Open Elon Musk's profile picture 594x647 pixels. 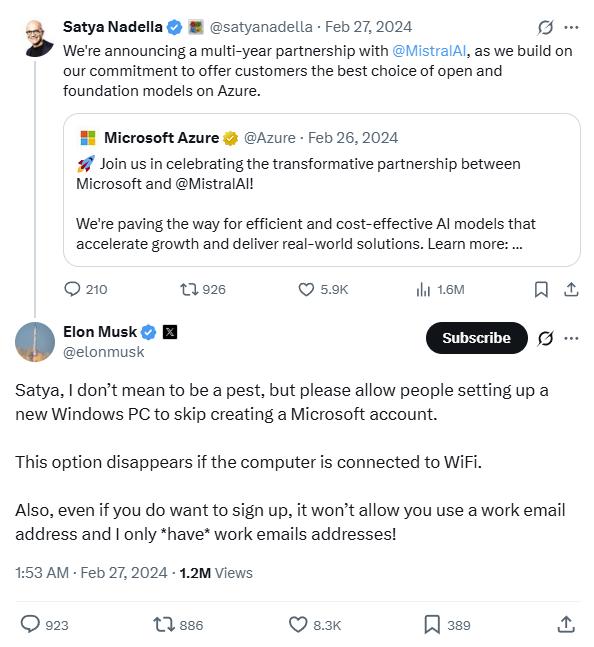coord(35,342)
